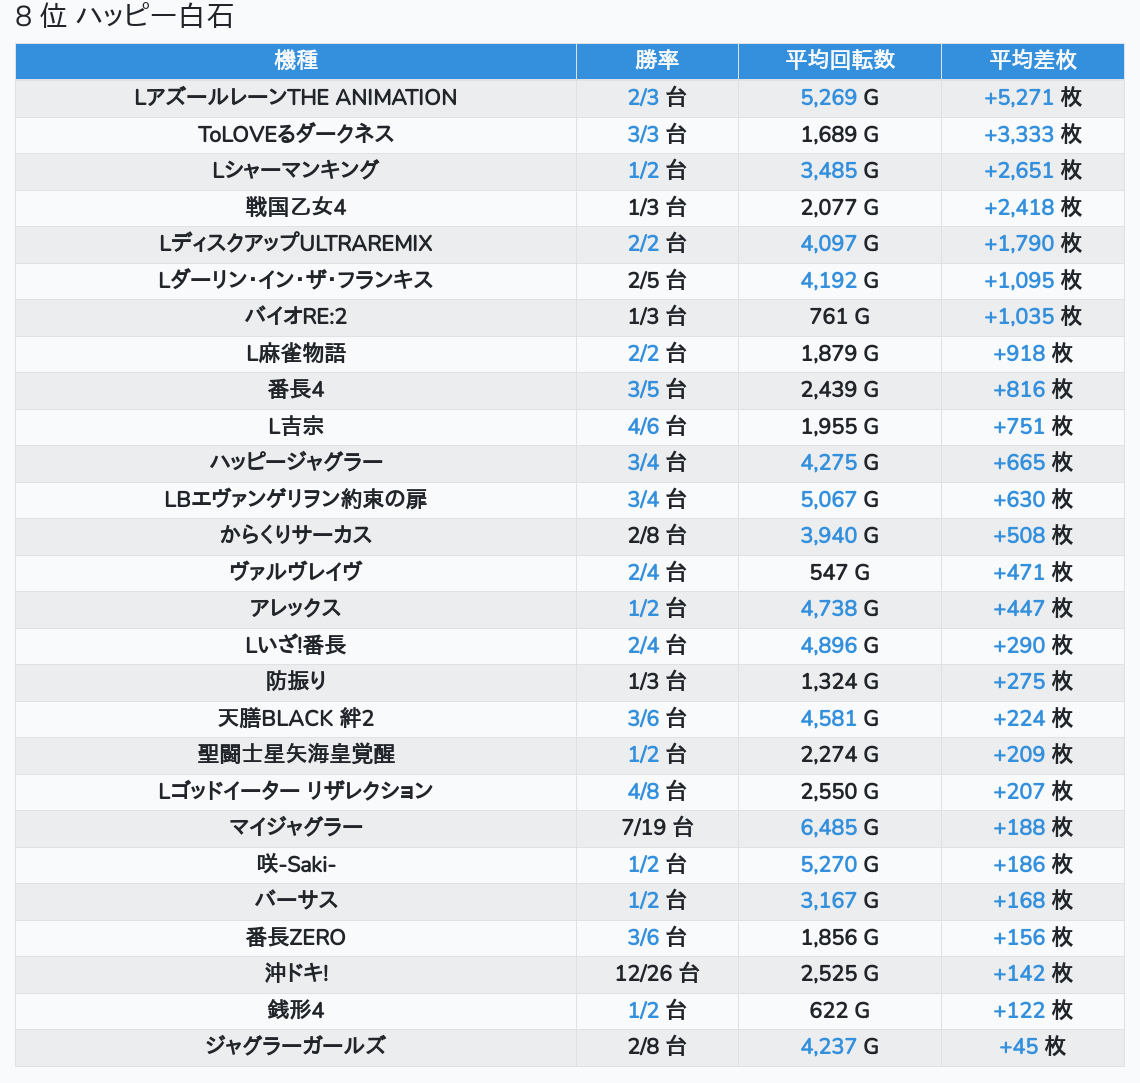Viewport: 1140px width, 1083px height.
Task: Click the 5,067 G spins value
Action: click(840, 499)
